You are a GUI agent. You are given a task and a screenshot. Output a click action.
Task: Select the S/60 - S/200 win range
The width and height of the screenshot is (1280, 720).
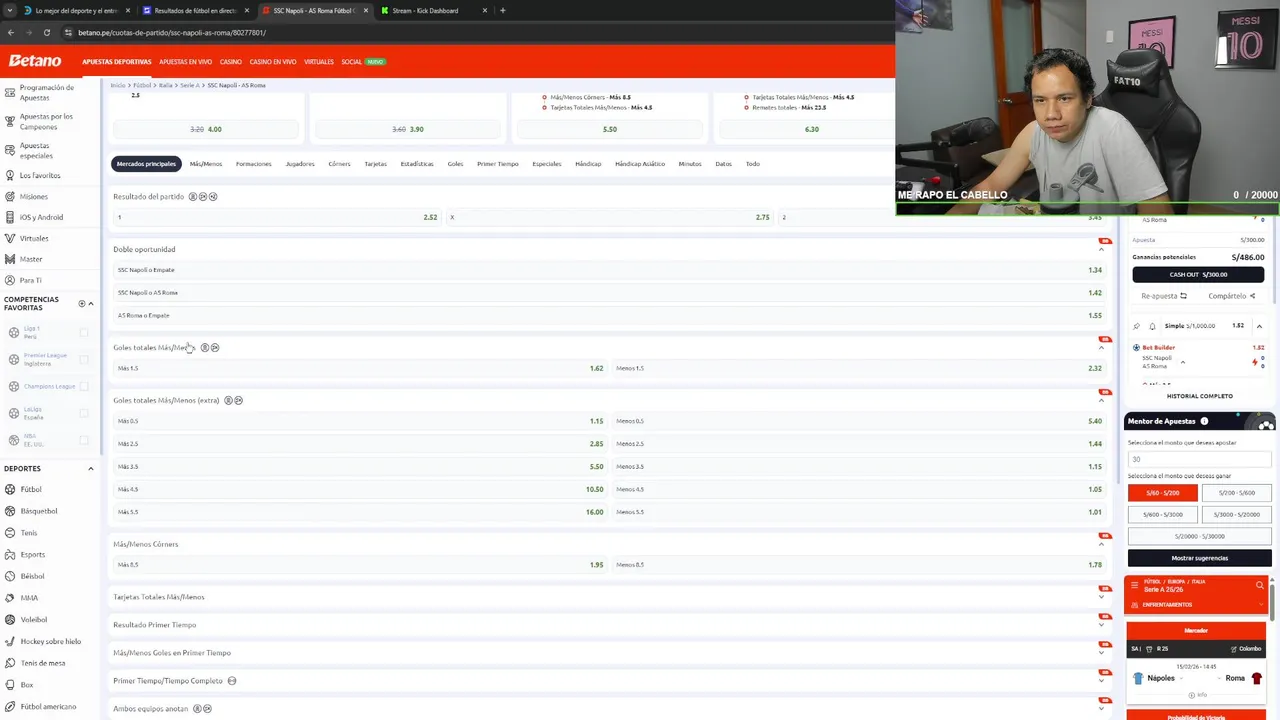click(1162, 493)
